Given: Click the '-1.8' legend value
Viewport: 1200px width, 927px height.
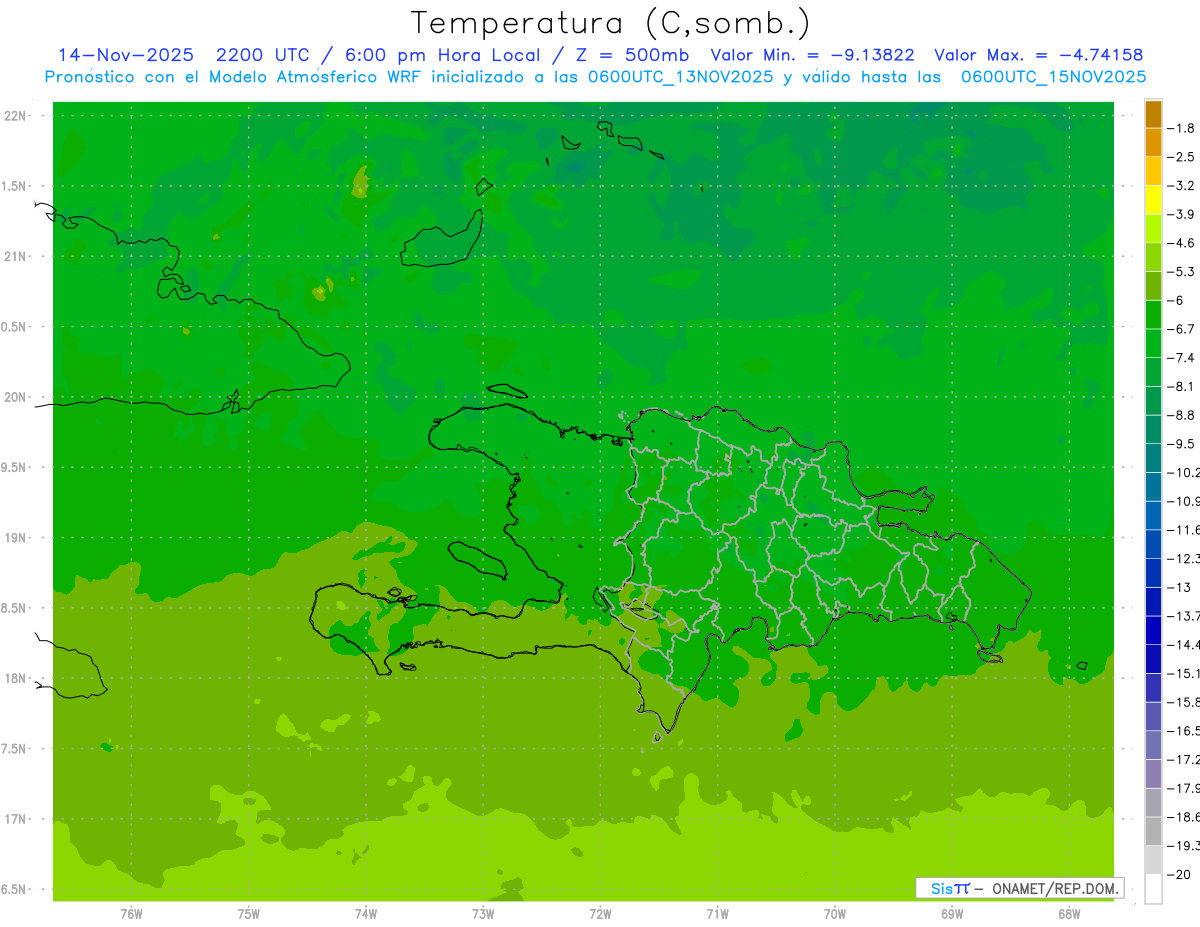Looking at the screenshot, I should pos(1182,128).
